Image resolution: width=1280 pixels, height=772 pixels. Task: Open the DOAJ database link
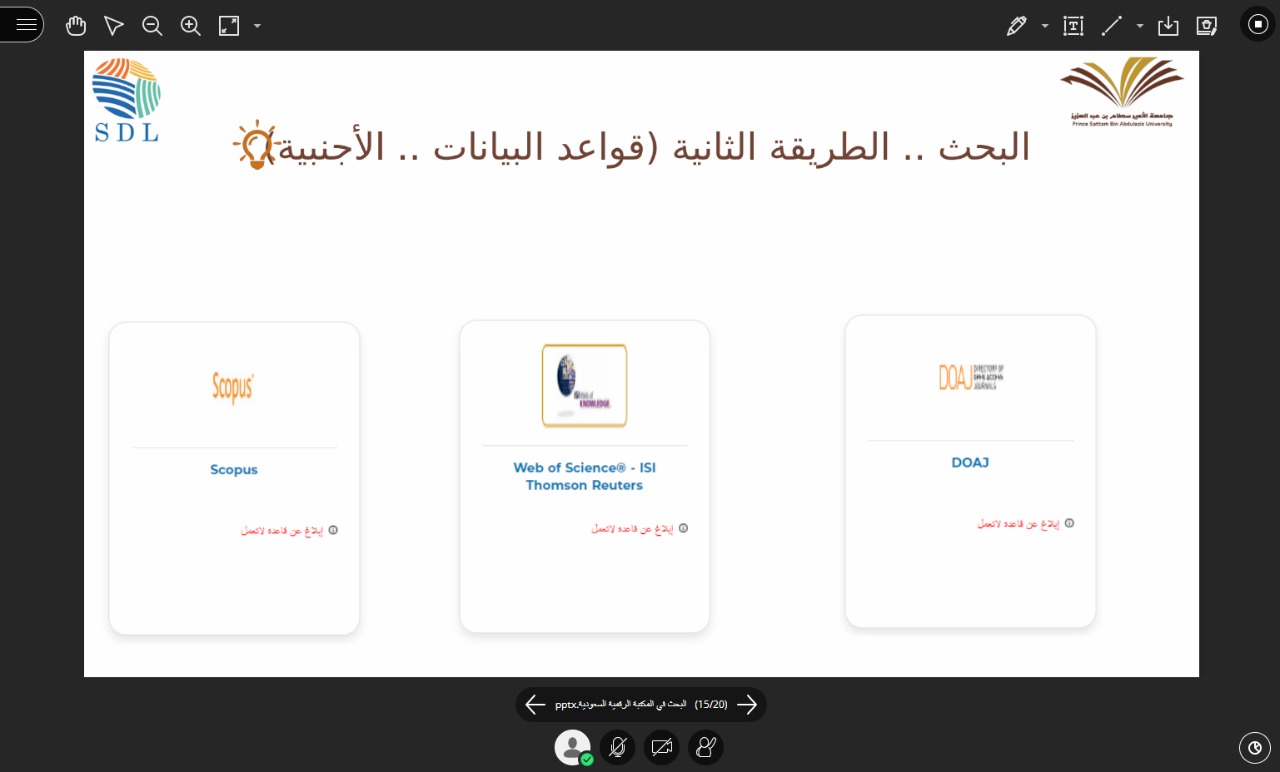[970, 463]
